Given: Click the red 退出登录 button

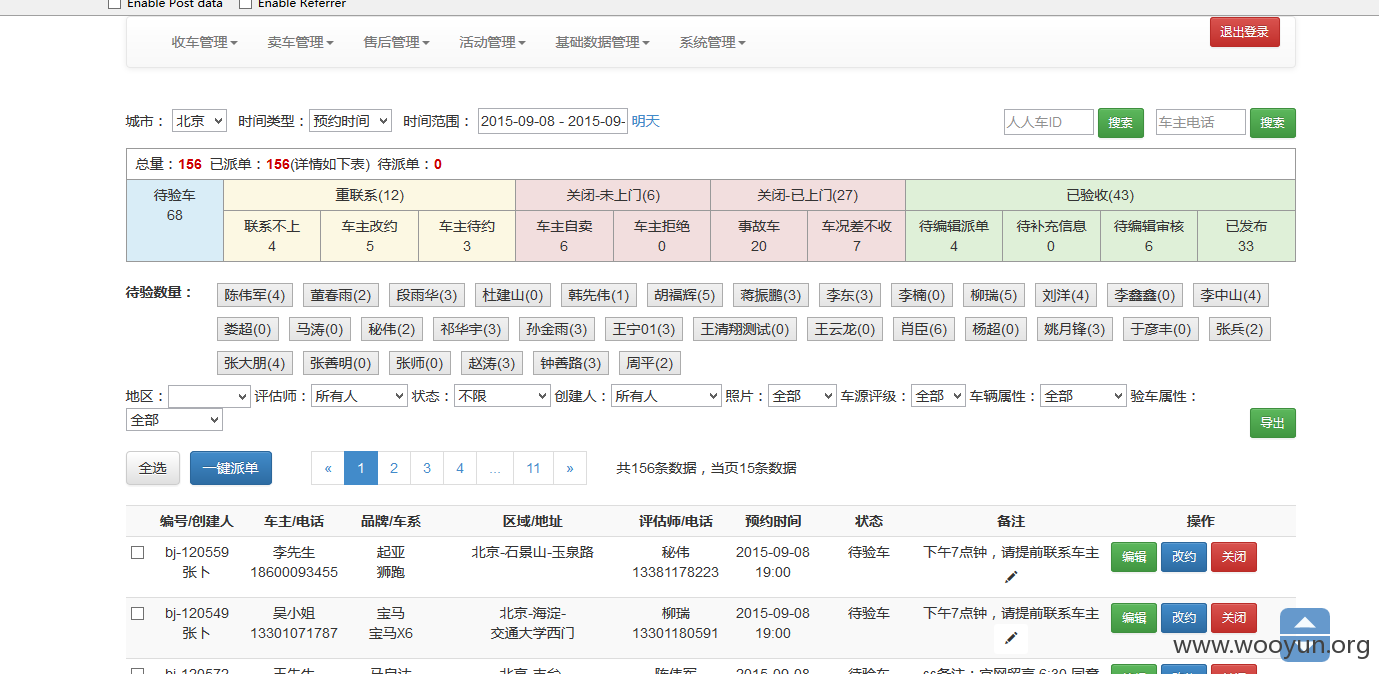Looking at the screenshot, I should click(x=1244, y=32).
